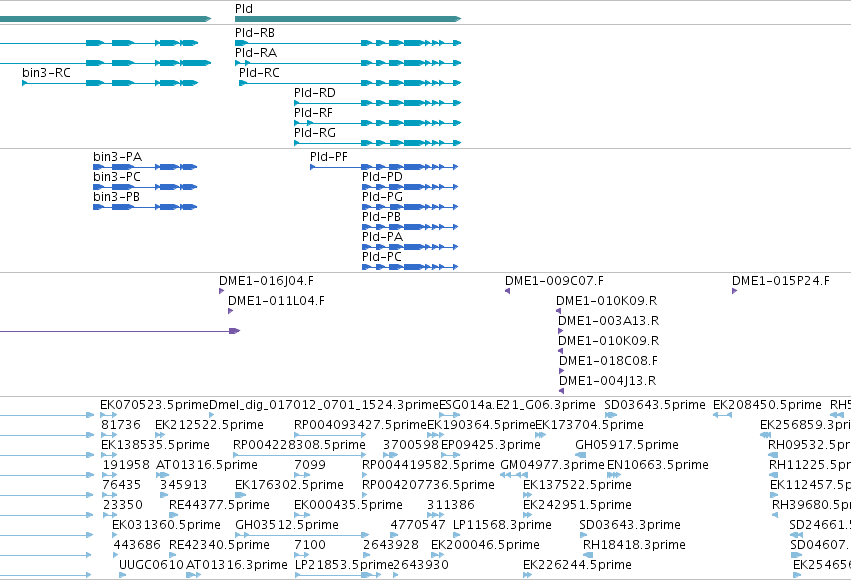Screen dimensions: 851x580
Task: Select the bin3-RC transcript label
Action: [x=46, y=73]
